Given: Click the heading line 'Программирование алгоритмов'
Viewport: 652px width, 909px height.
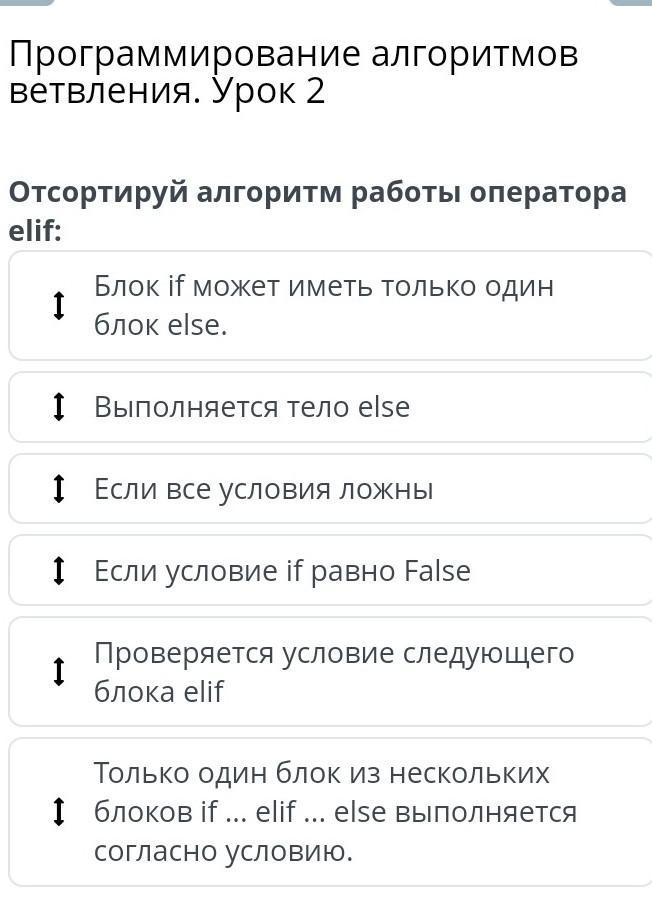Looking at the screenshot, I should 293,55.
